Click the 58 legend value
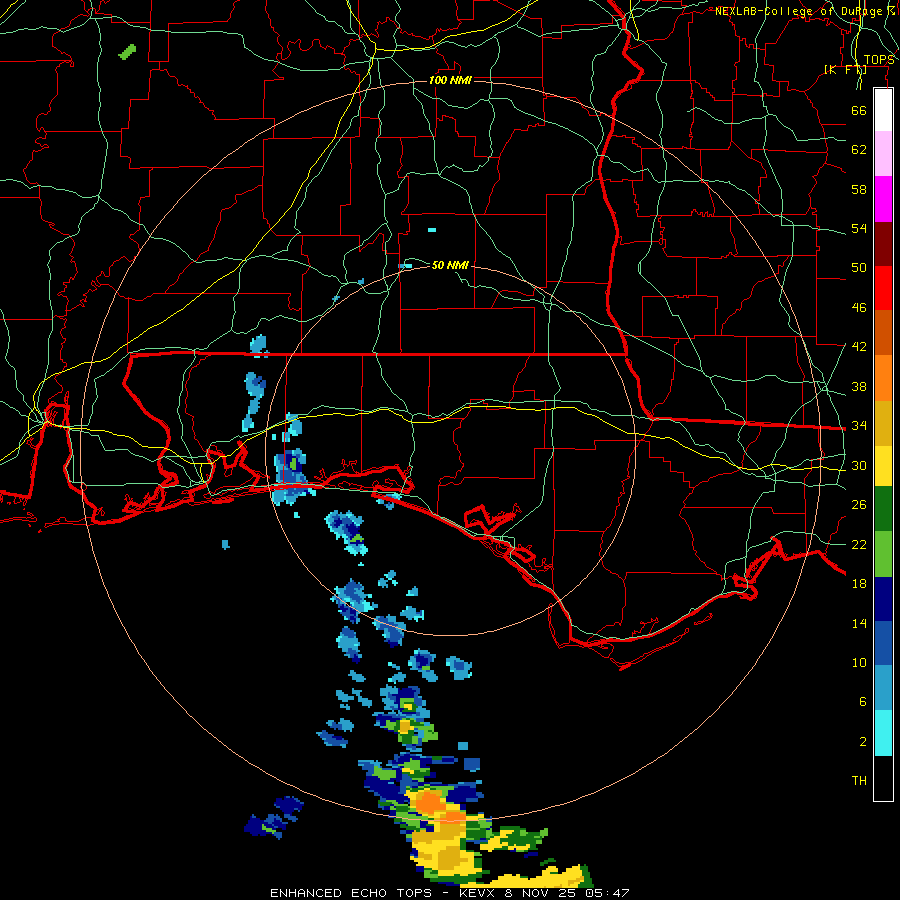Image resolution: width=900 pixels, height=900 pixels. [x=859, y=189]
